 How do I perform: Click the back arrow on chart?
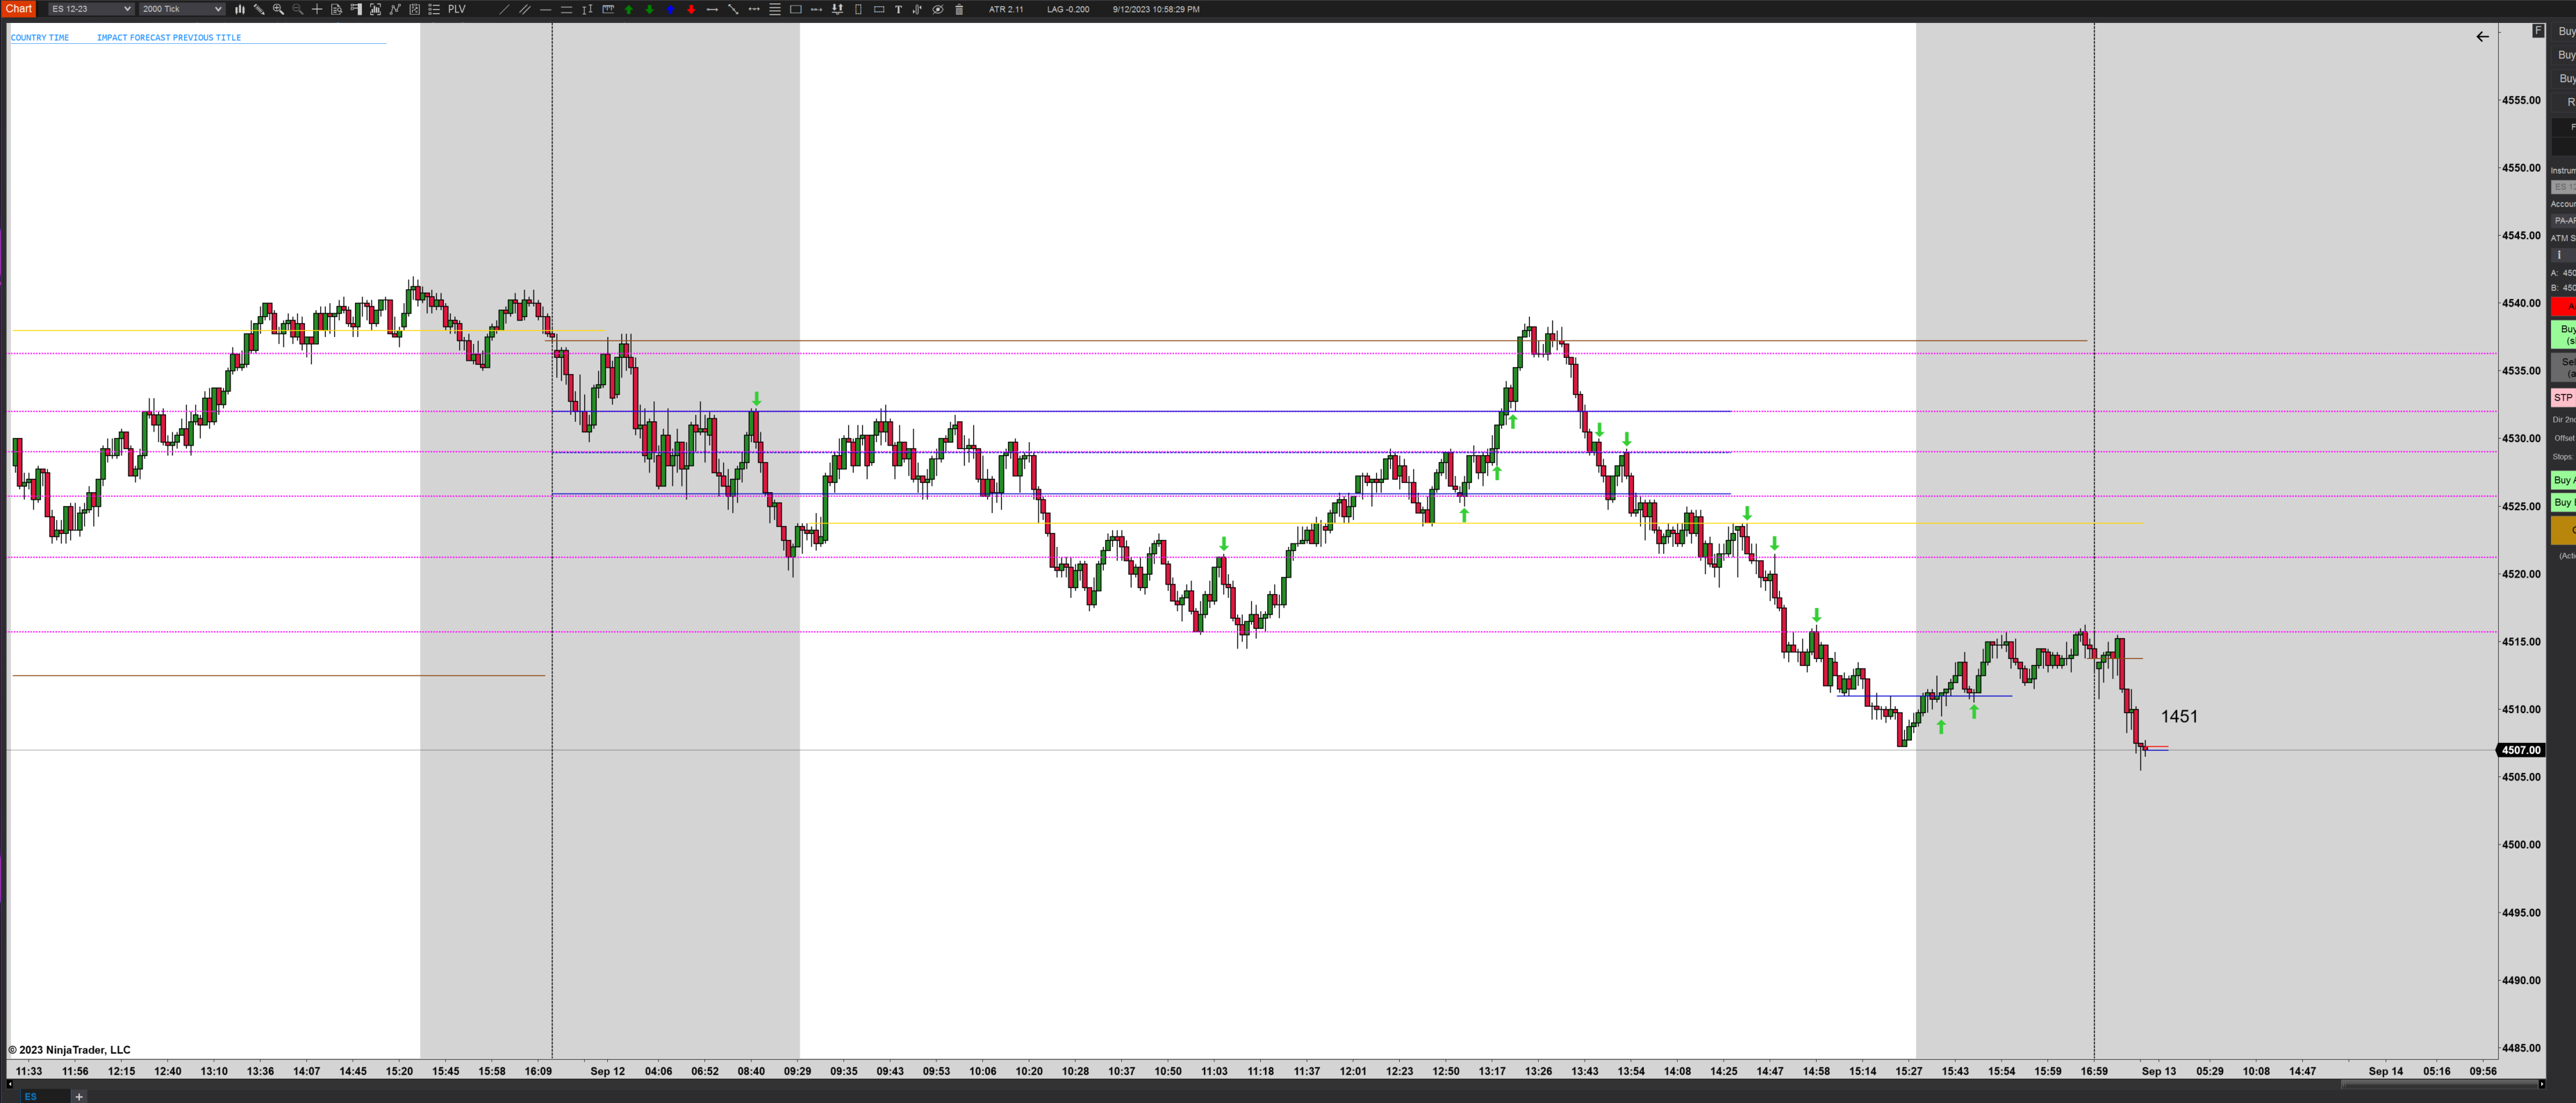[x=2482, y=36]
